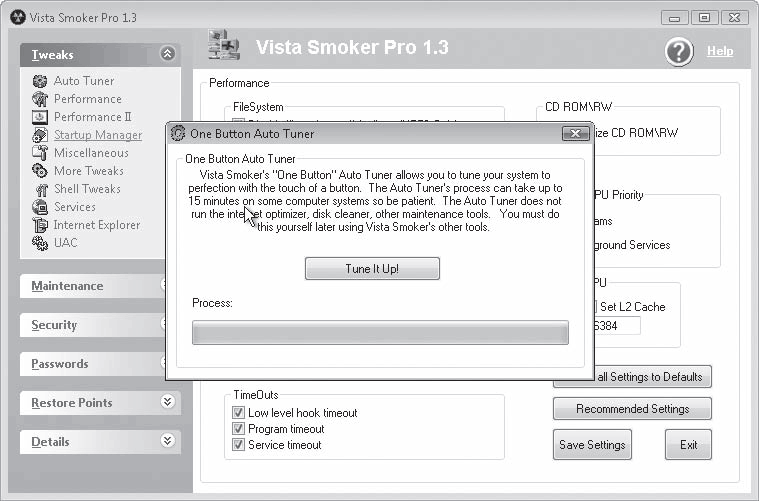Expand the Maintenance section
The image size is (759, 501).
(92, 286)
